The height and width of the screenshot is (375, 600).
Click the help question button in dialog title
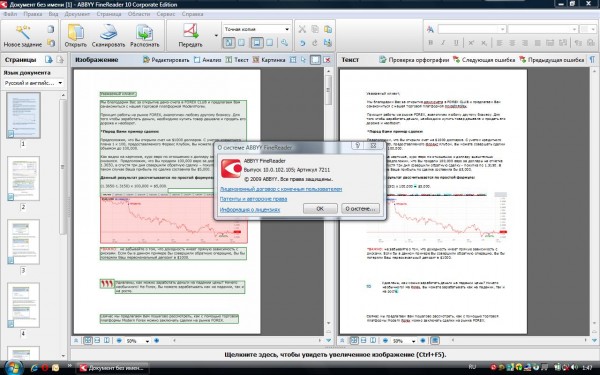(x=358, y=145)
